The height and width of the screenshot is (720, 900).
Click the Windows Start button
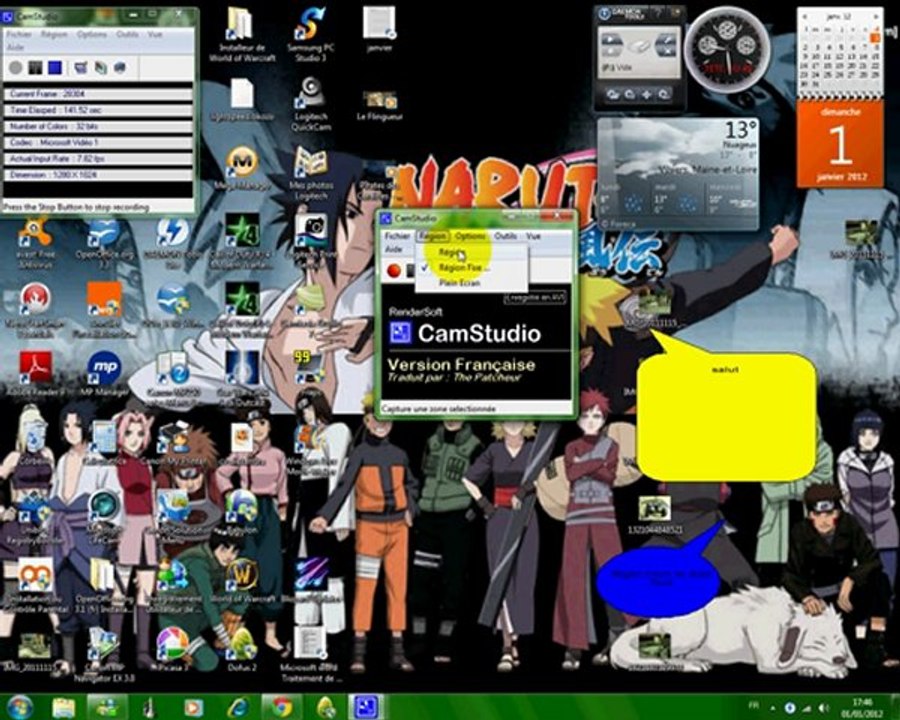click(20, 707)
